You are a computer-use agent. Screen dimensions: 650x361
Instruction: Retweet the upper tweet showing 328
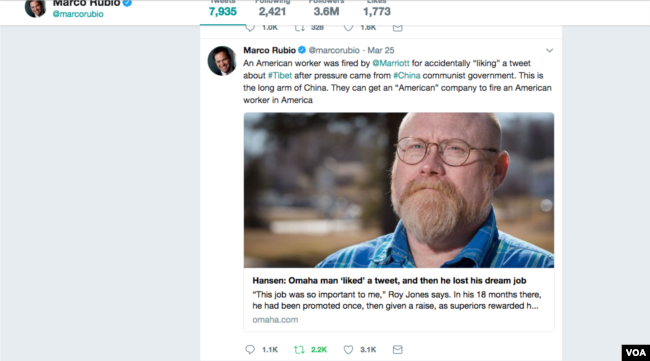299,28
